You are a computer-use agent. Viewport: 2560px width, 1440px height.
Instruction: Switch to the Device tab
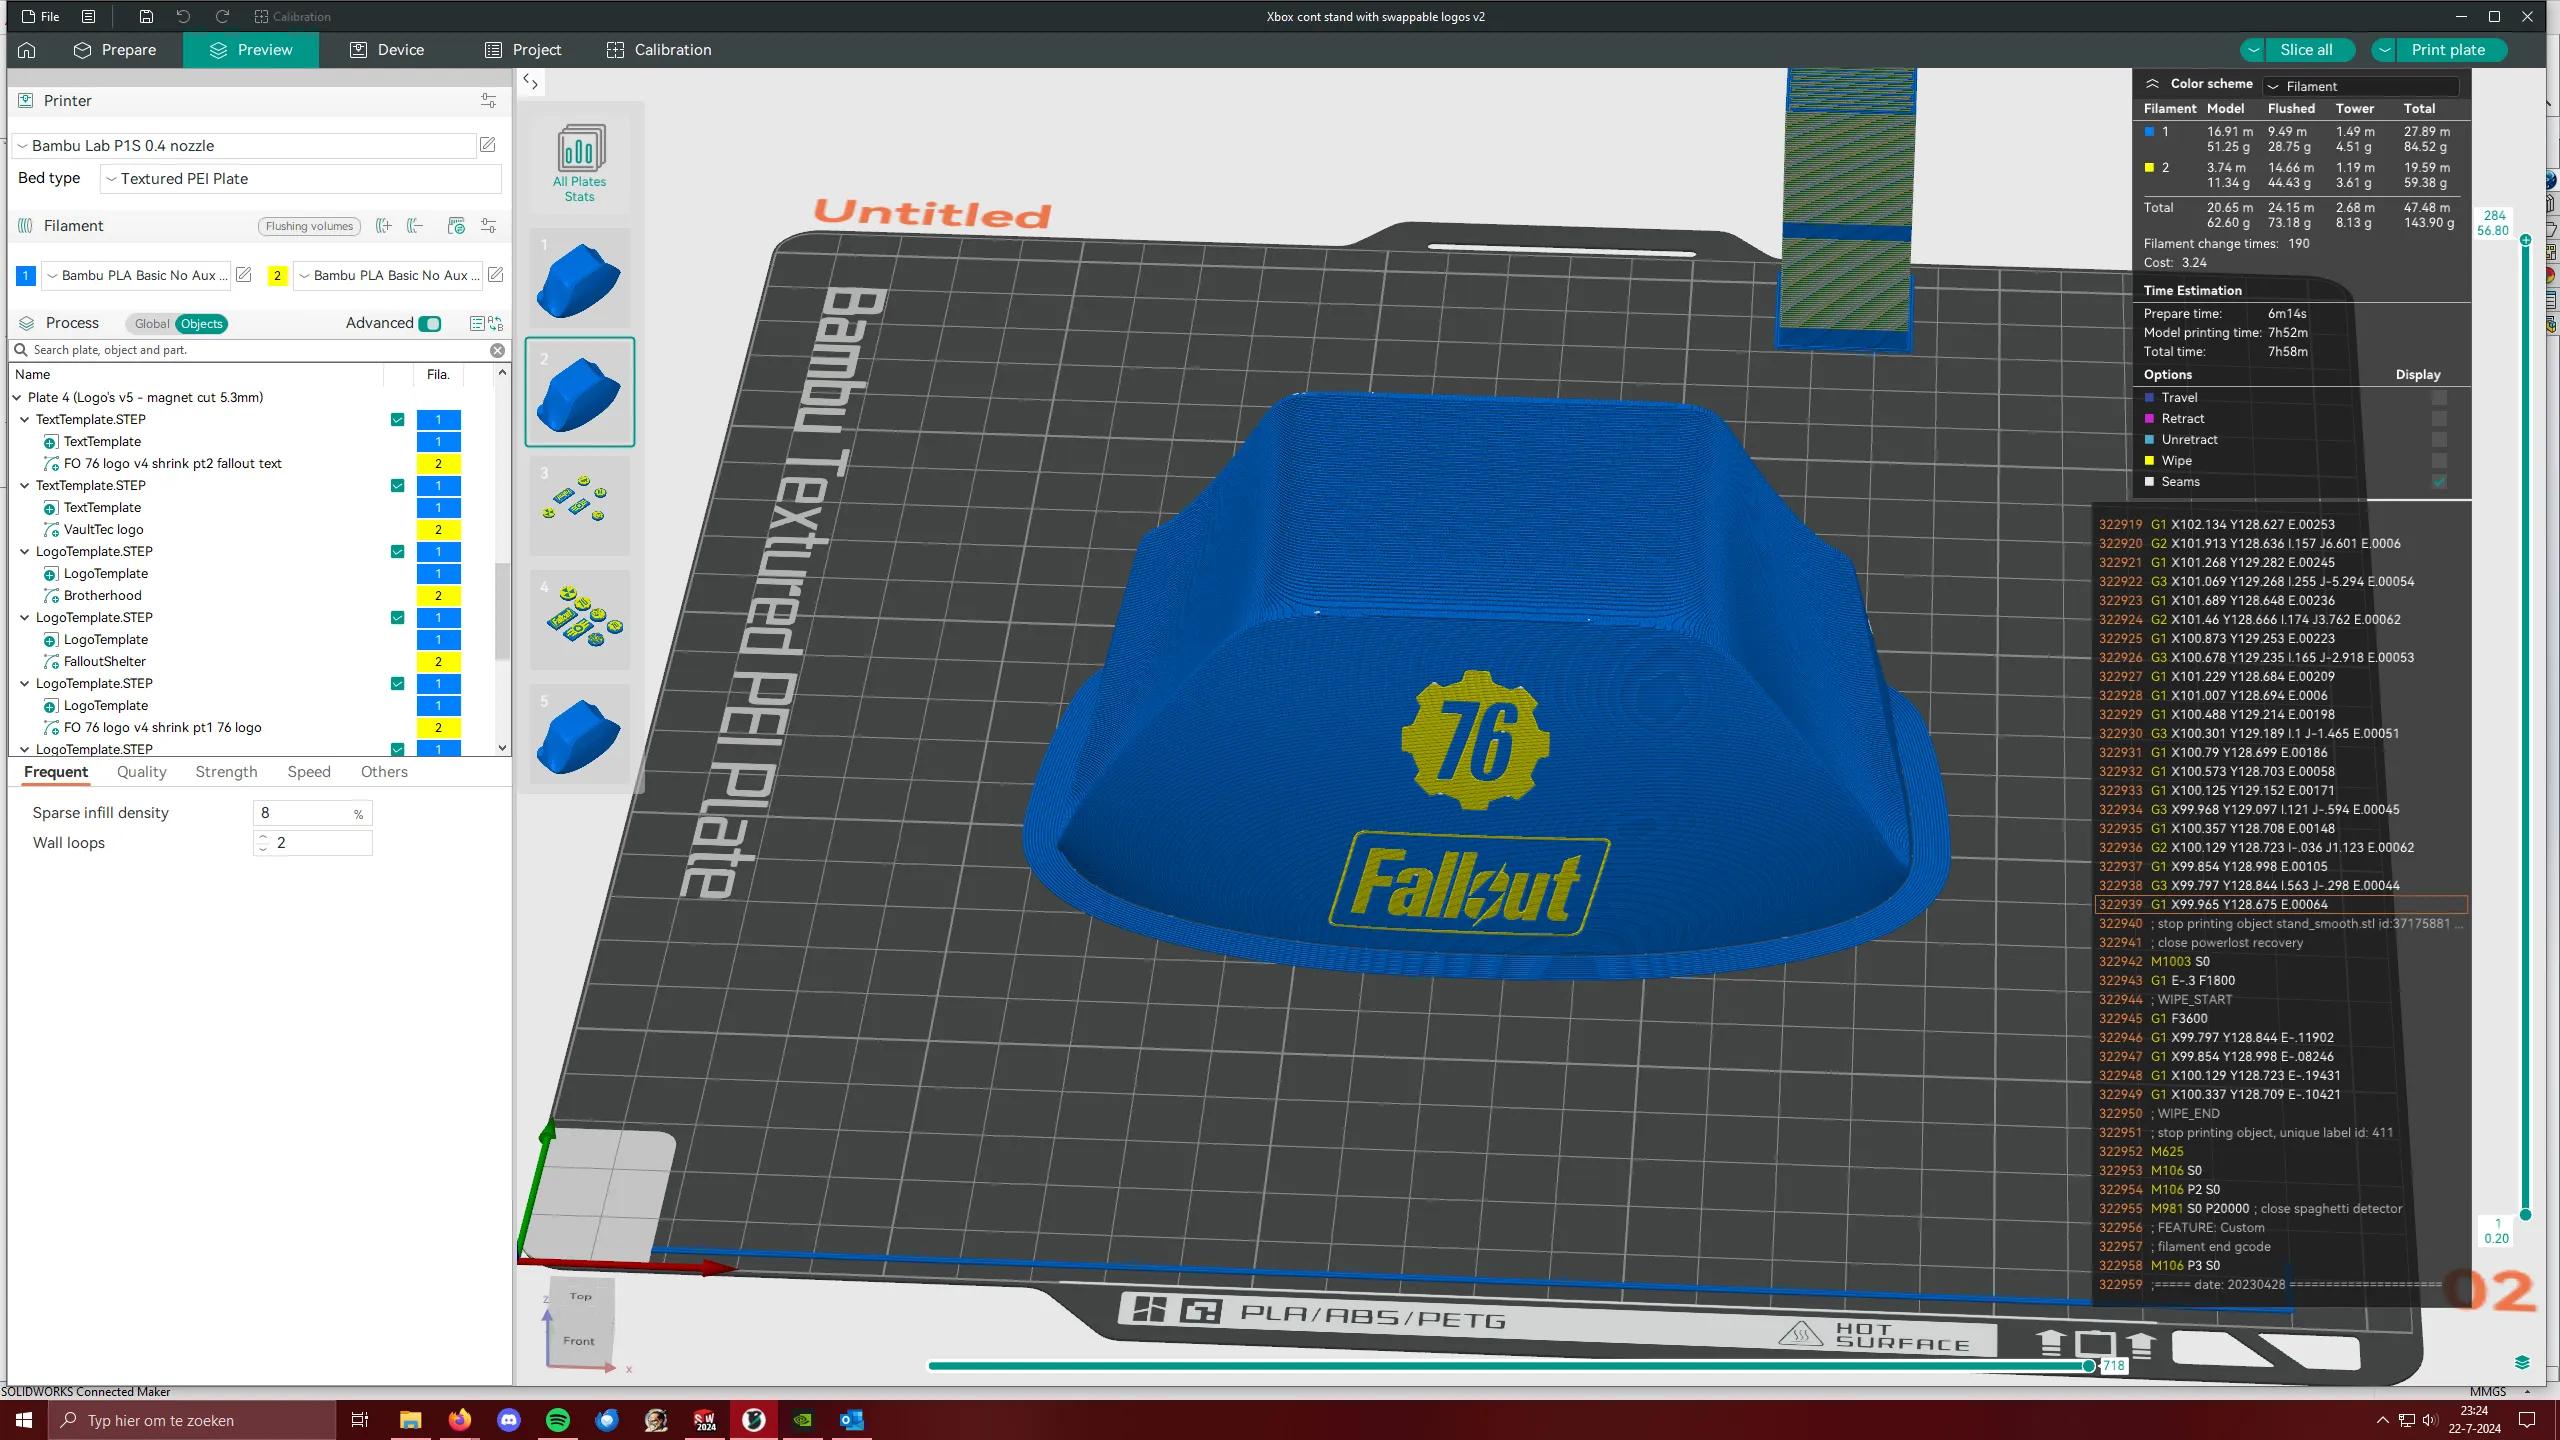[387, 50]
